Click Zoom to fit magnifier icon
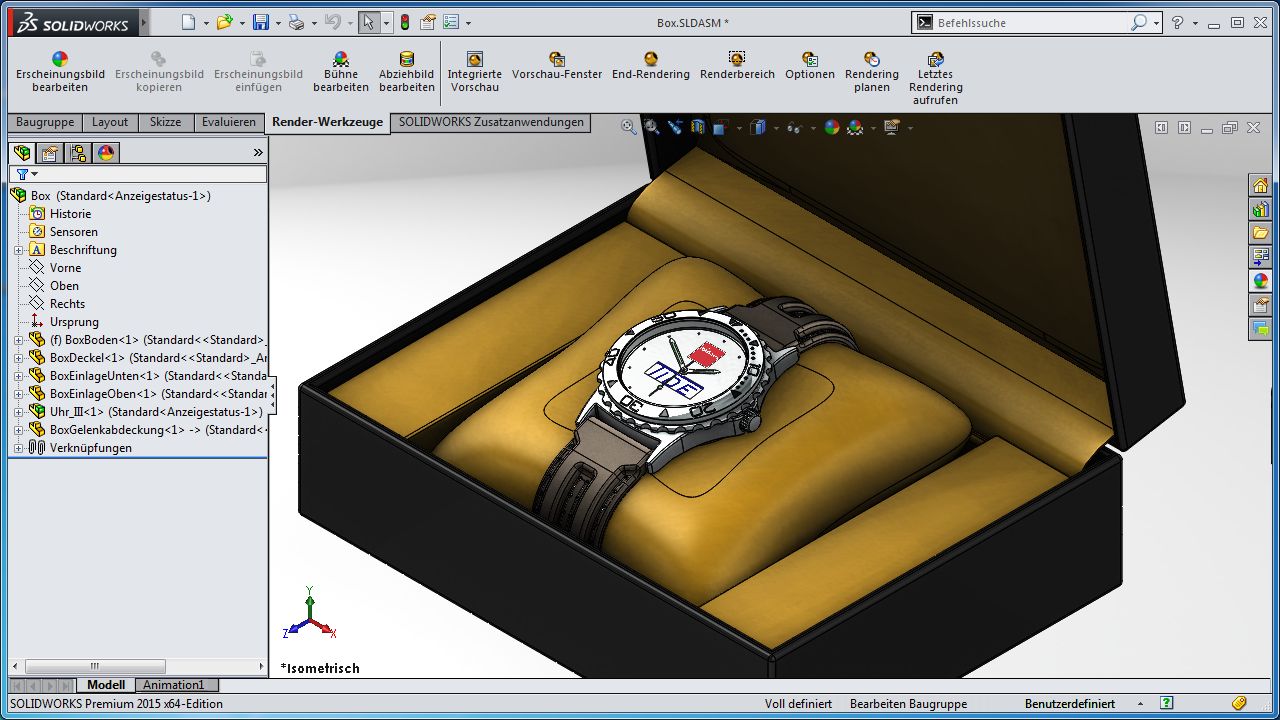The image size is (1280, 720). [x=628, y=127]
